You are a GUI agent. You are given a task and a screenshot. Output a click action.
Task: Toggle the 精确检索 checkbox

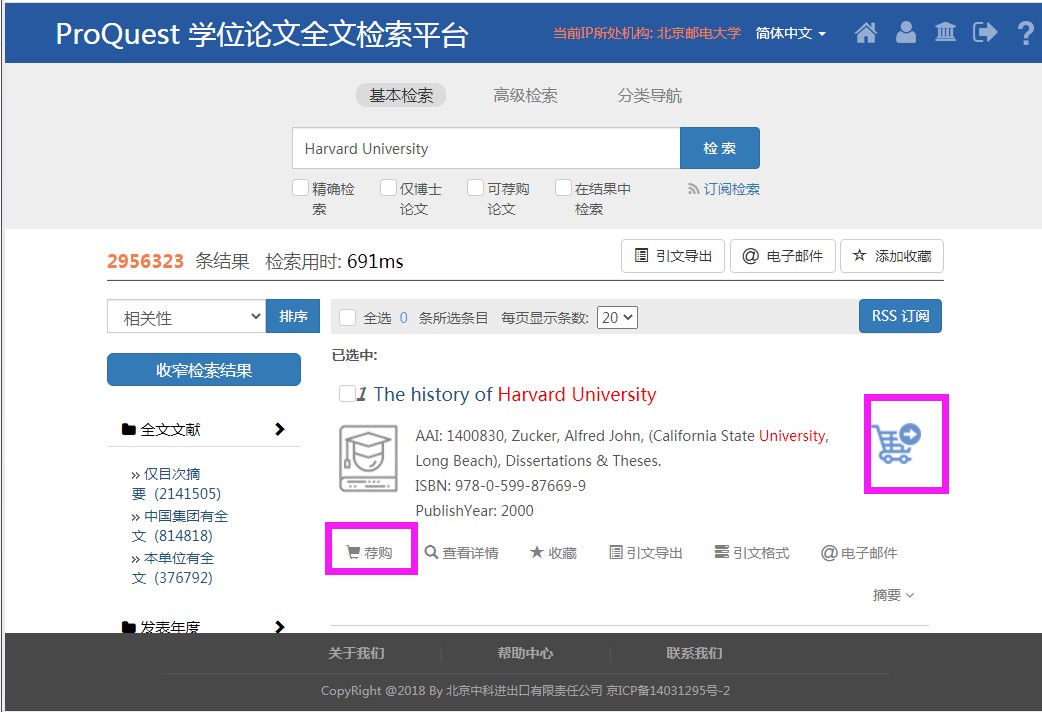(300, 188)
